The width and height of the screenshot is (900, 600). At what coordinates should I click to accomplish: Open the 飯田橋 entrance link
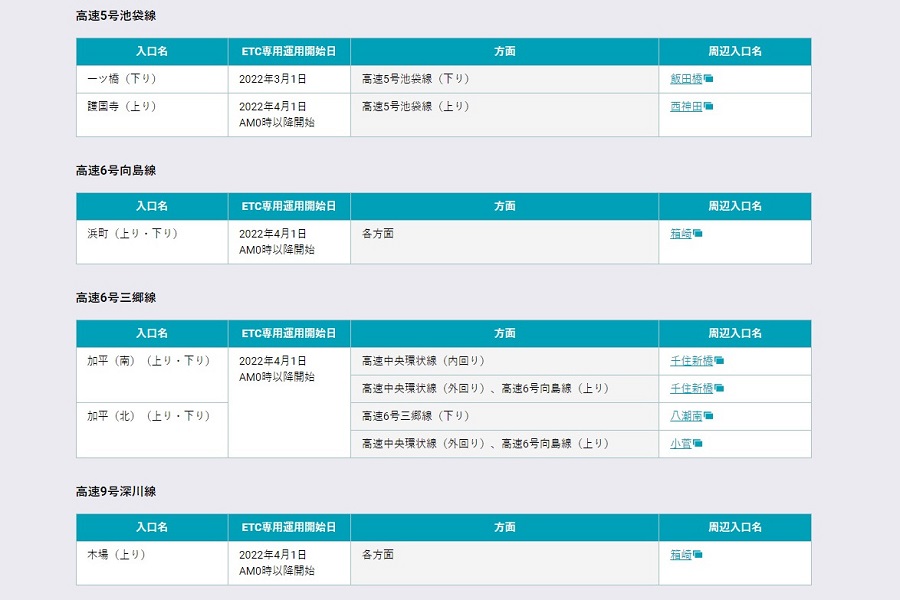coord(688,78)
